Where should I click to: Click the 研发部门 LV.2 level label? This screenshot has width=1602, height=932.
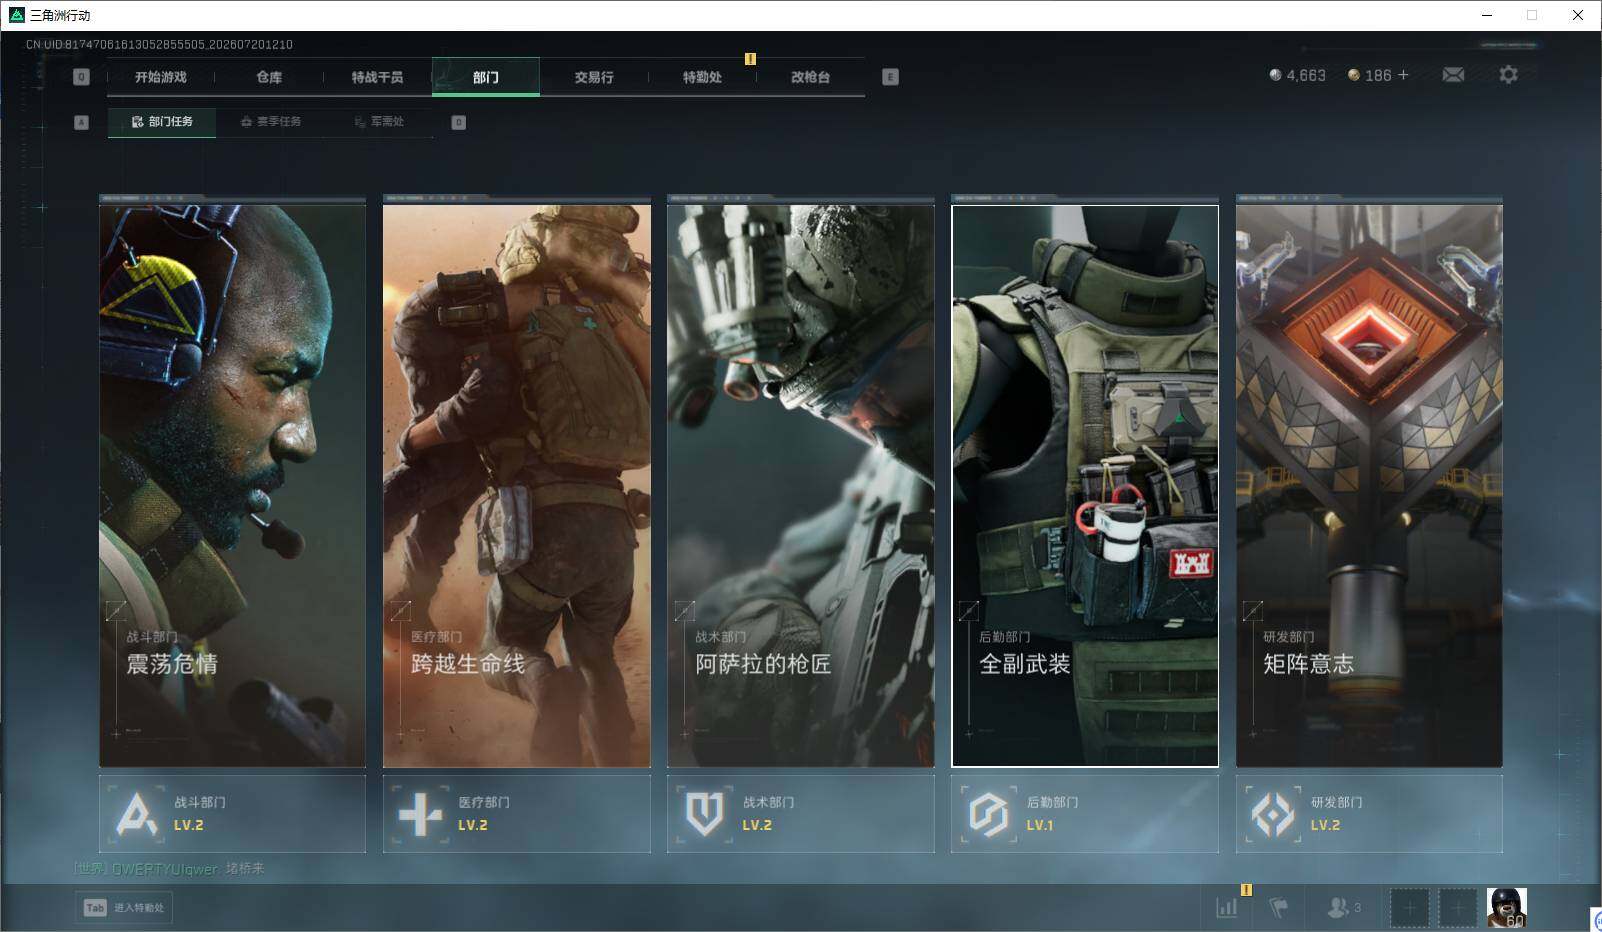coord(1325,825)
